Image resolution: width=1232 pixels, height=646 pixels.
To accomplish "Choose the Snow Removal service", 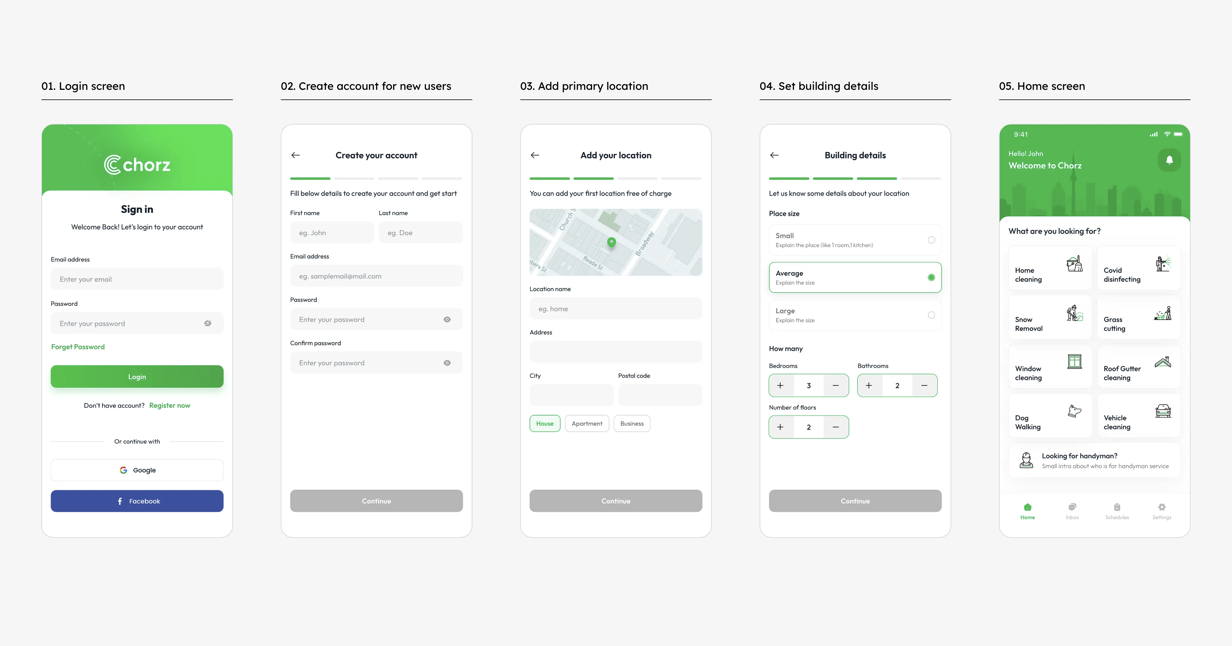I will point(1049,319).
